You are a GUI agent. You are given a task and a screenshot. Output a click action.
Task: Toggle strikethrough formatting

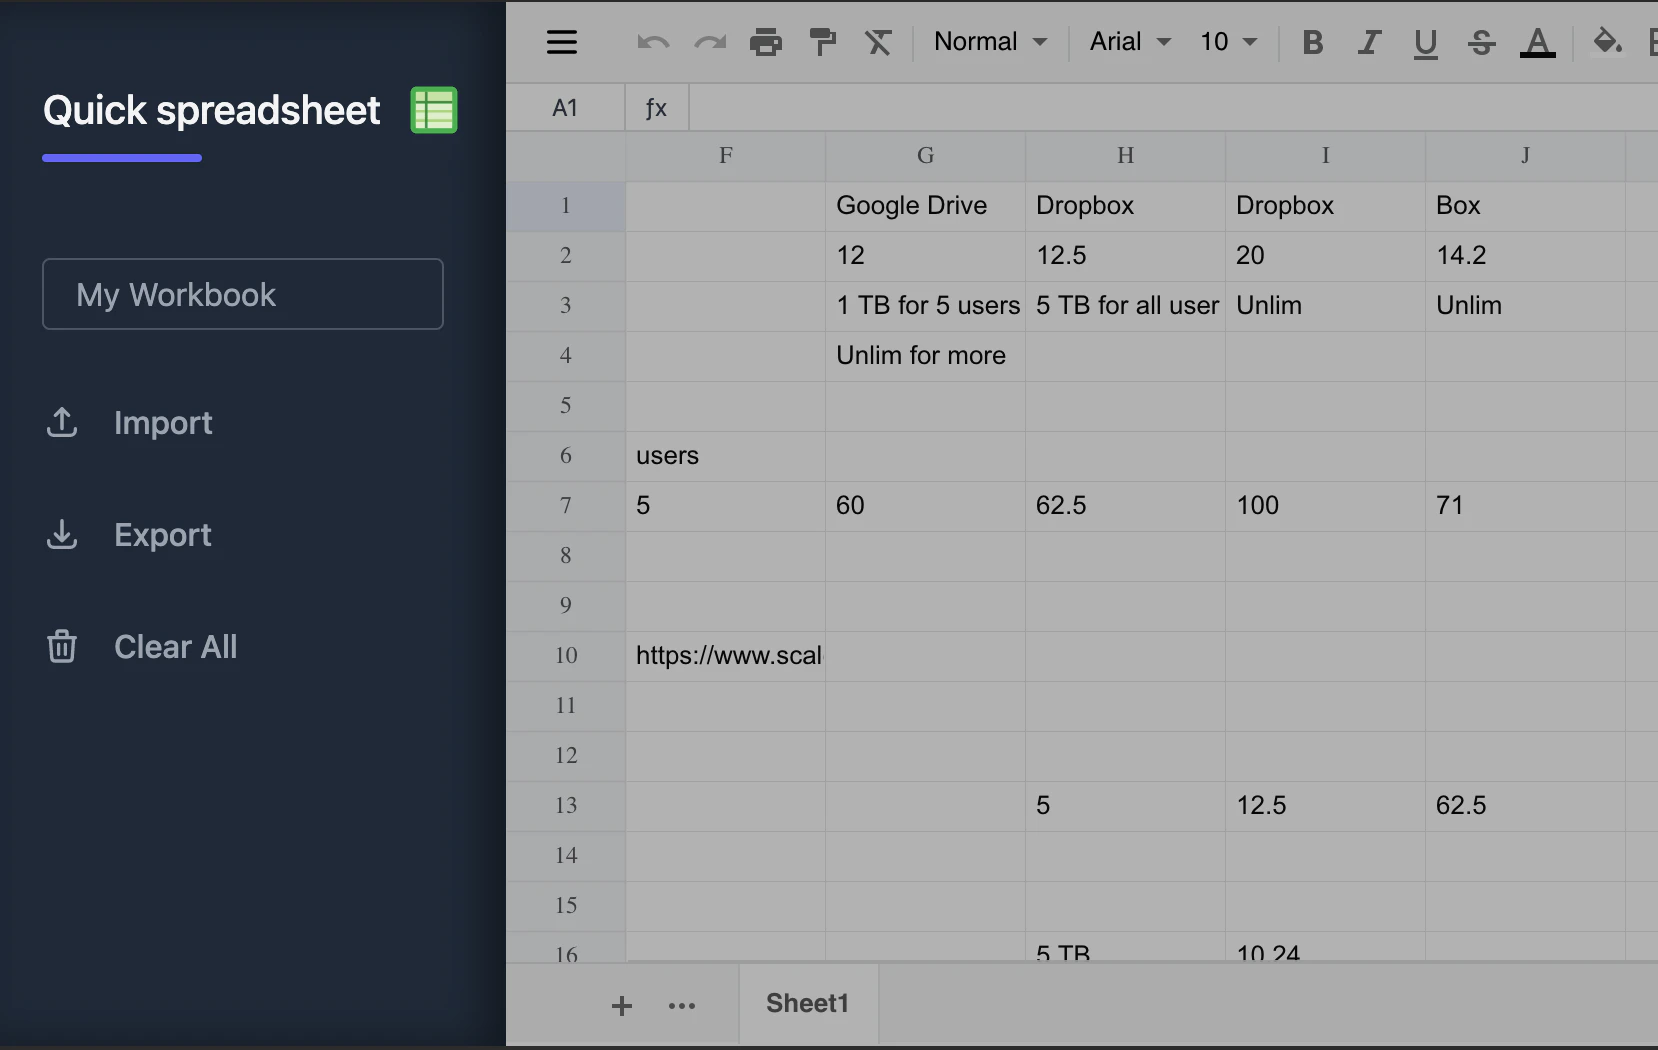1480,42
